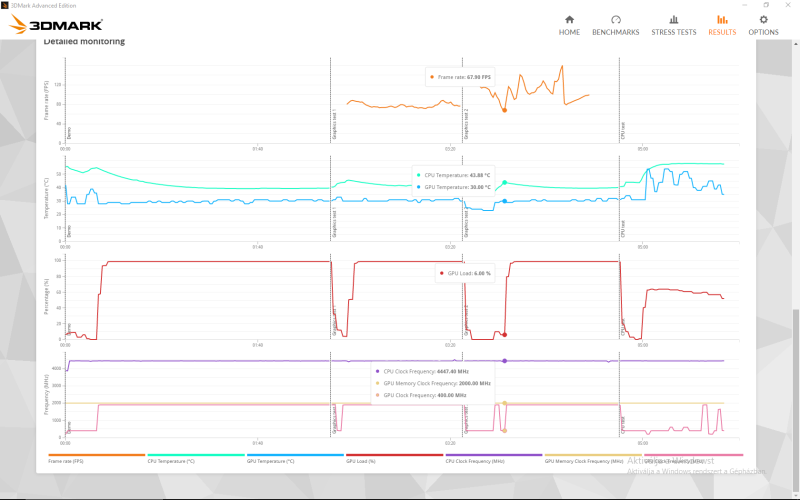Click the 3DMark app icon in title bar
This screenshot has height=500, width=800.
tap(5, 5)
